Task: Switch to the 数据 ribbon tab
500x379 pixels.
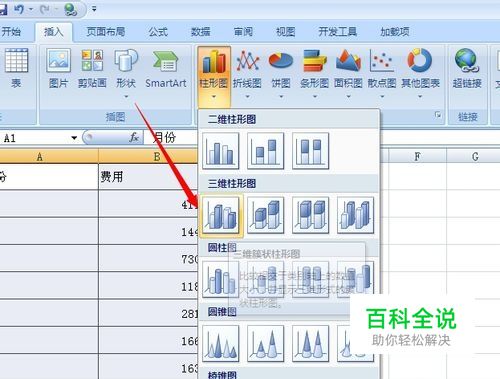Action: (x=200, y=32)
